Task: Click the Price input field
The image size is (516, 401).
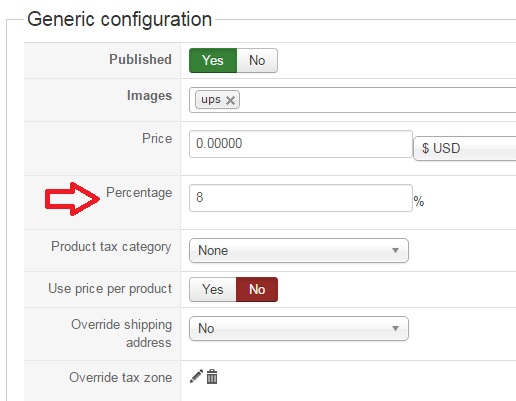Action: click(x=301, y=144)
